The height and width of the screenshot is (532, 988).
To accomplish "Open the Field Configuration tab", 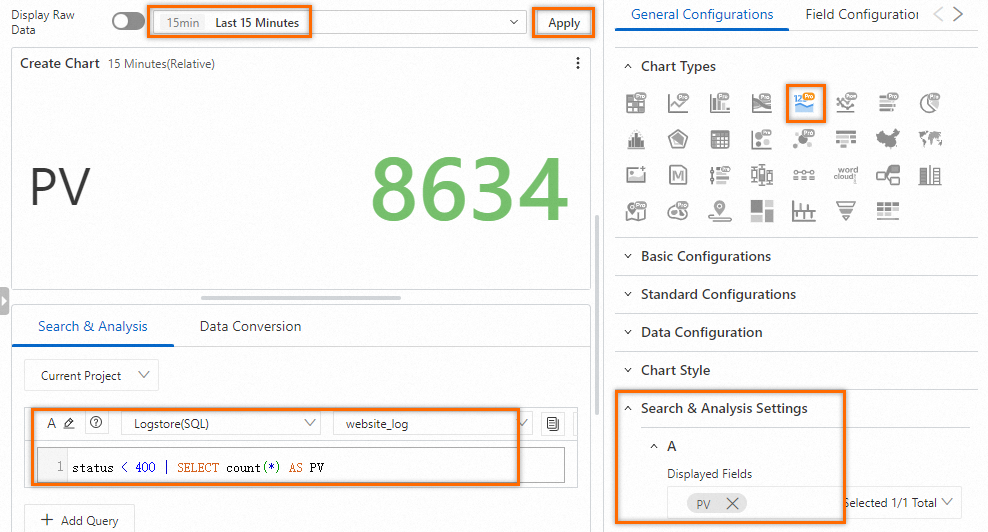I will 861,14.
